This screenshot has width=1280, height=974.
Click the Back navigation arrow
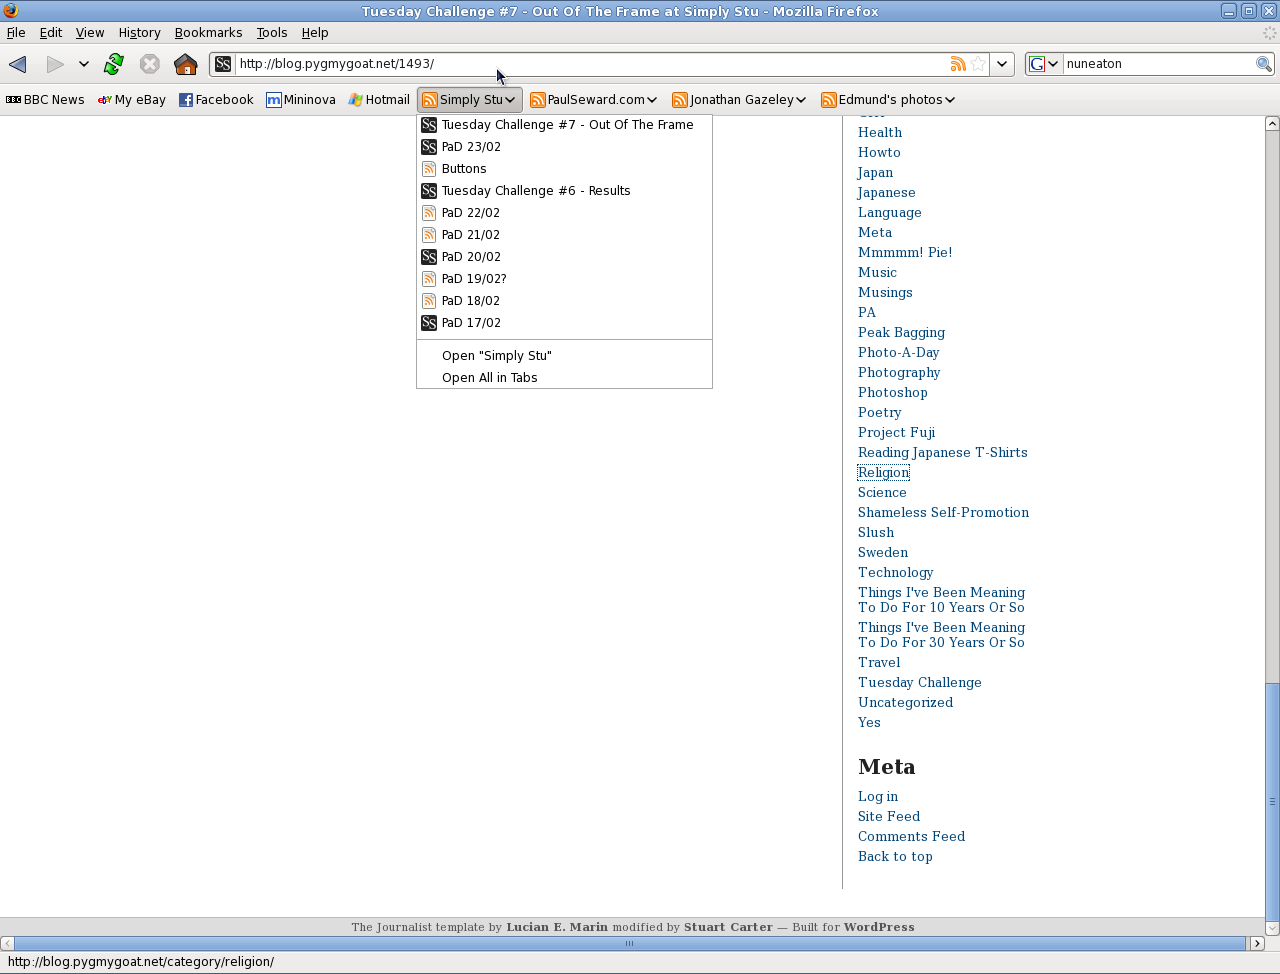click(x=18, y=64)
